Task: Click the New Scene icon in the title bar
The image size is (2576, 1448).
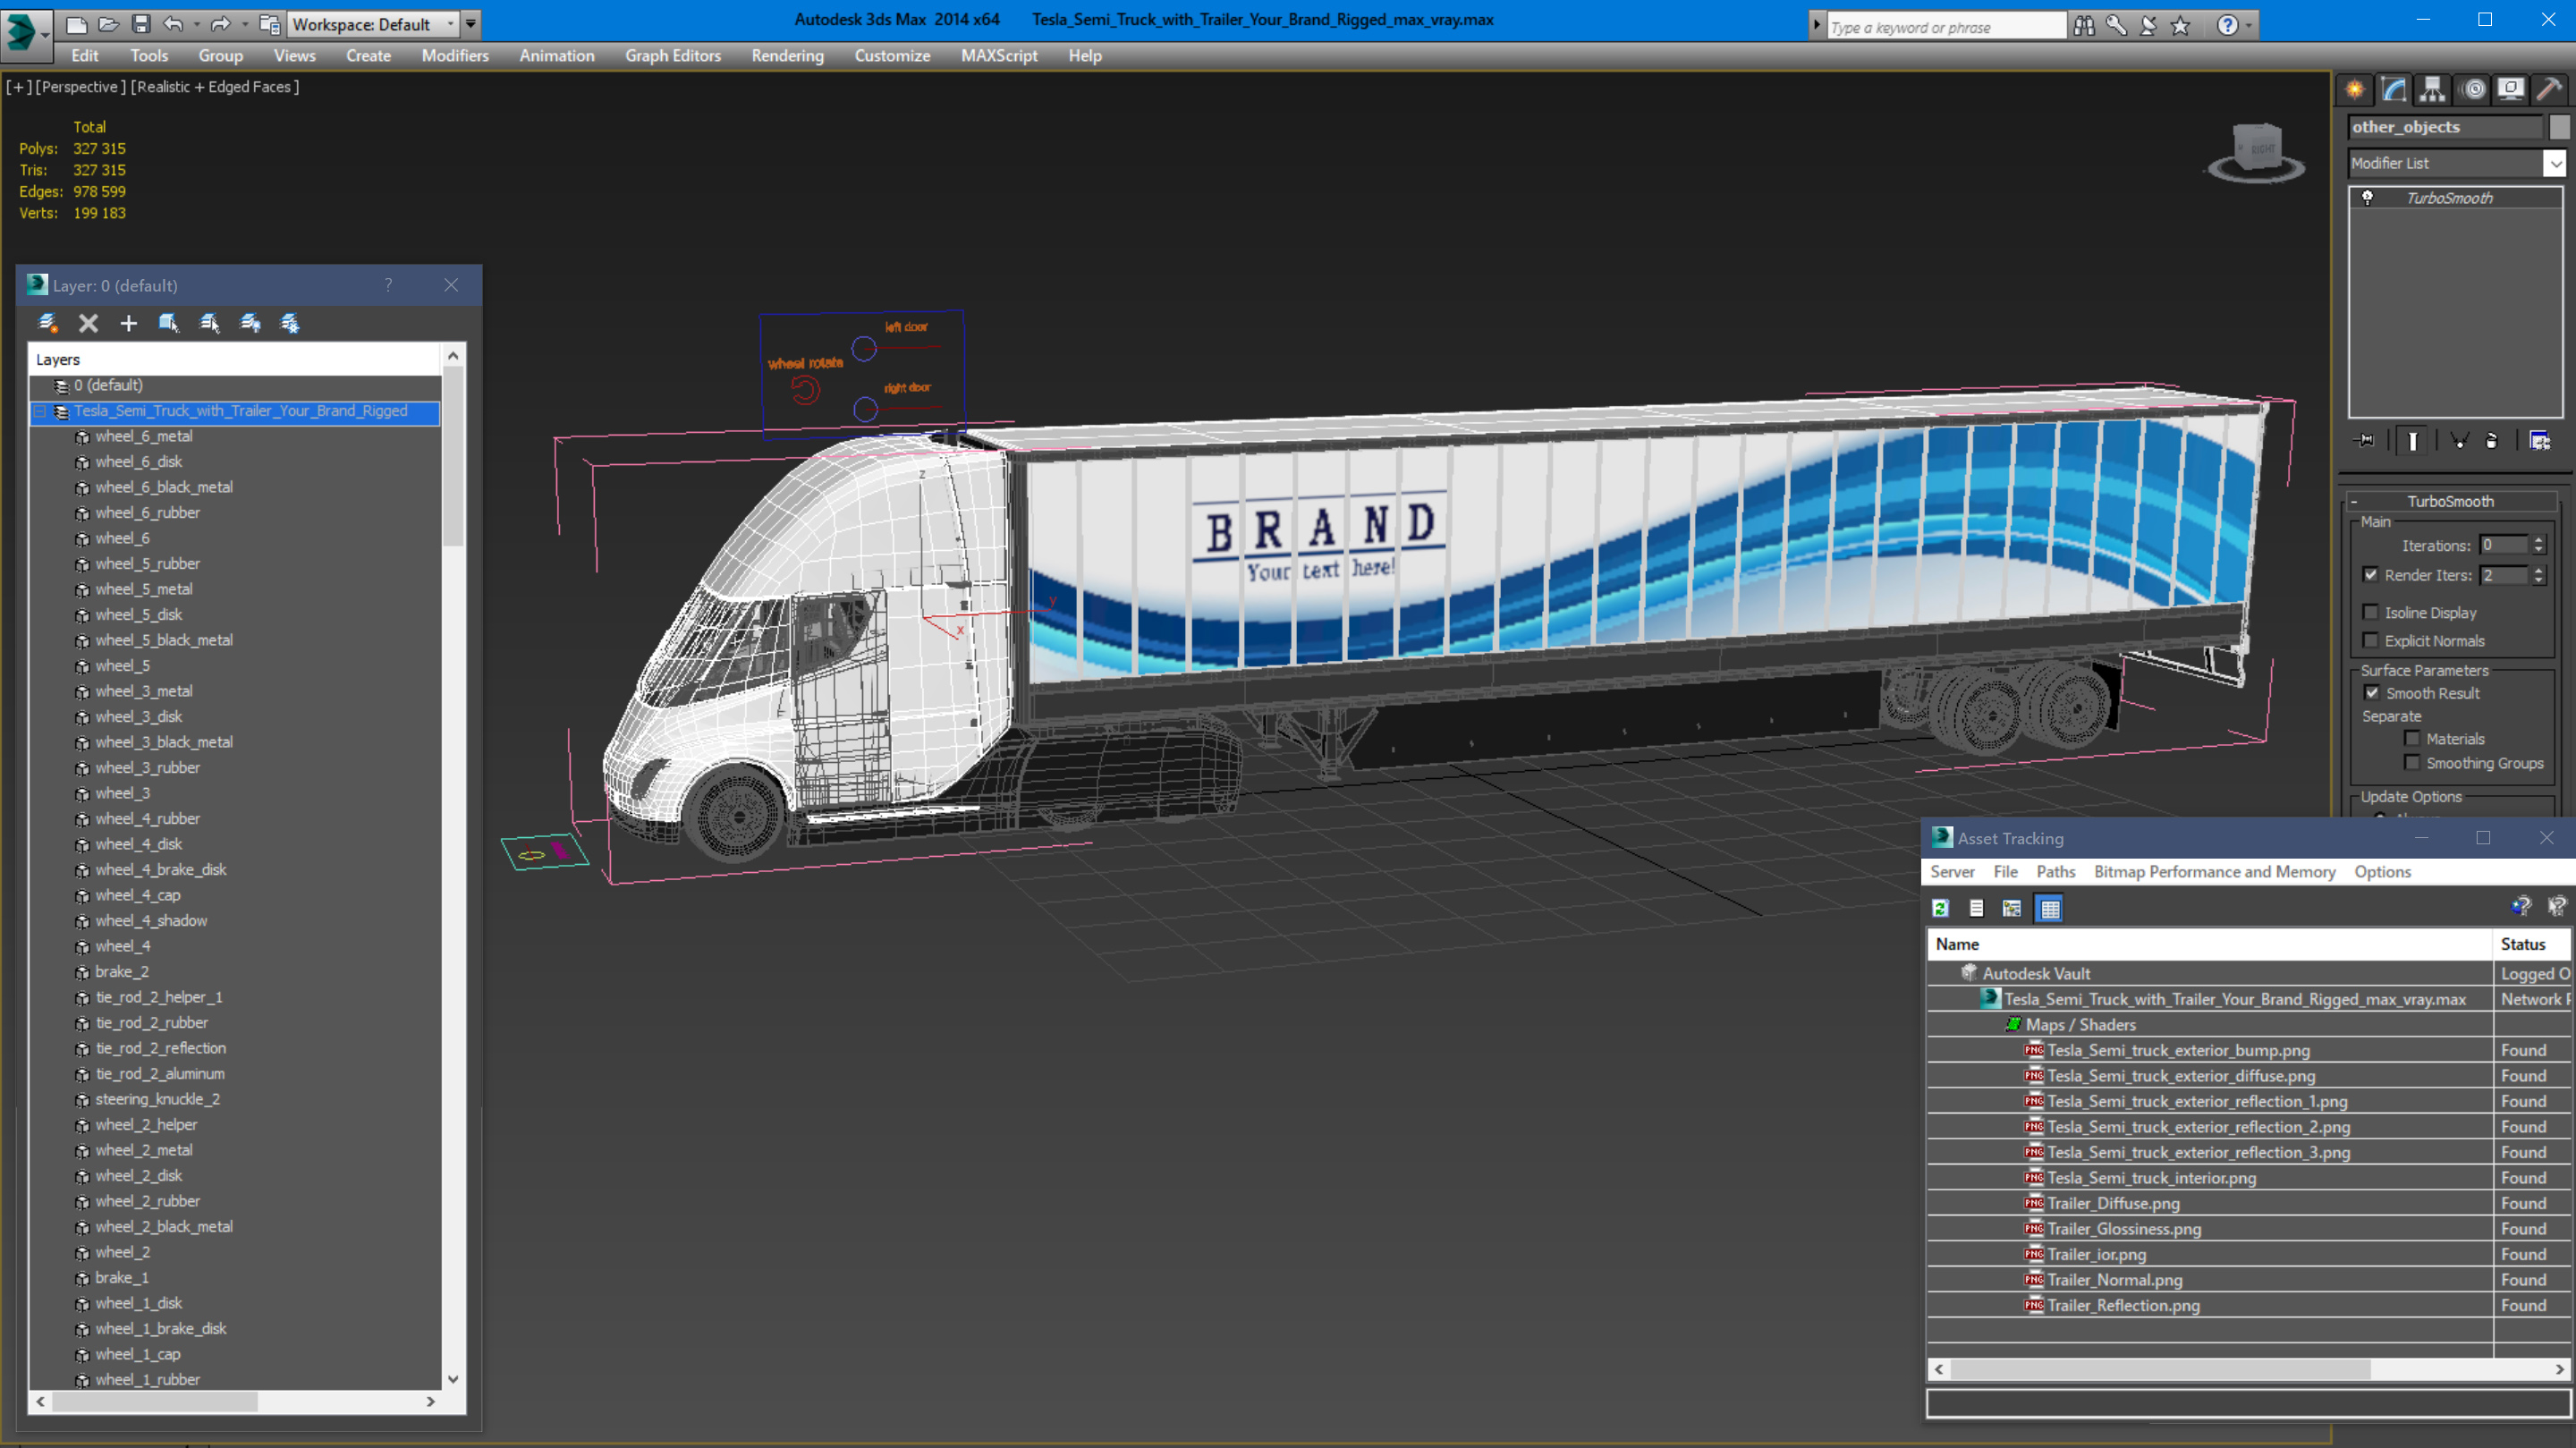Action: 77,23
